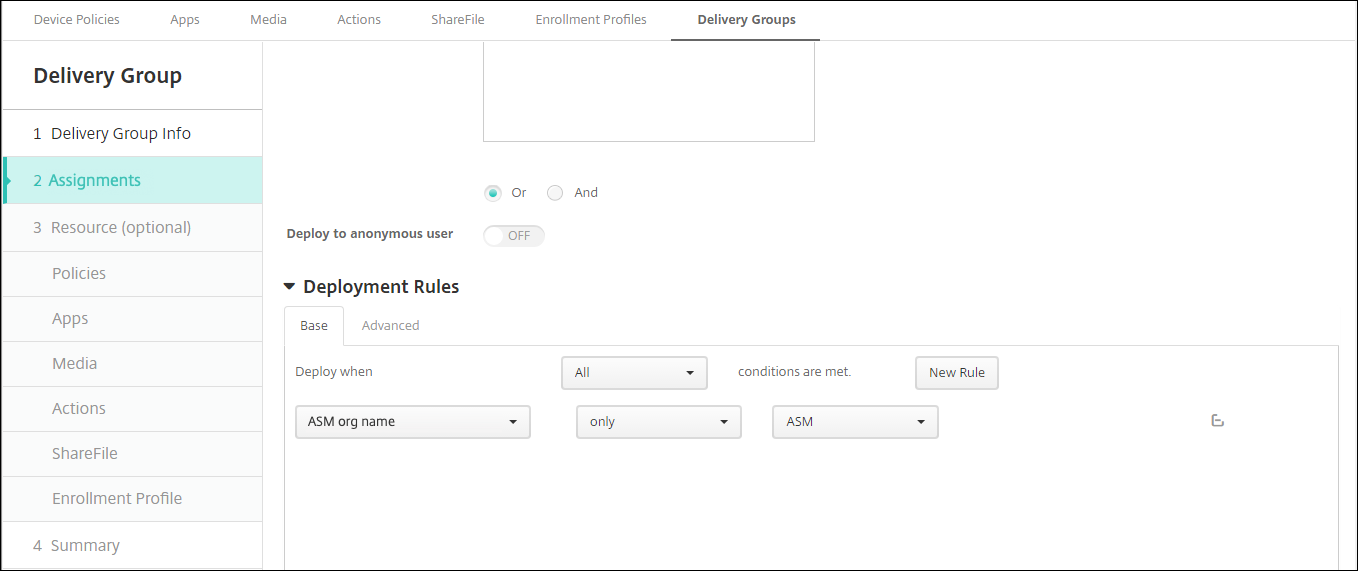The height and width of the screenshot is (571, 1358).
Task: Open the only operator dropdown
Action: pyautogui.click(x=658, y=422)
